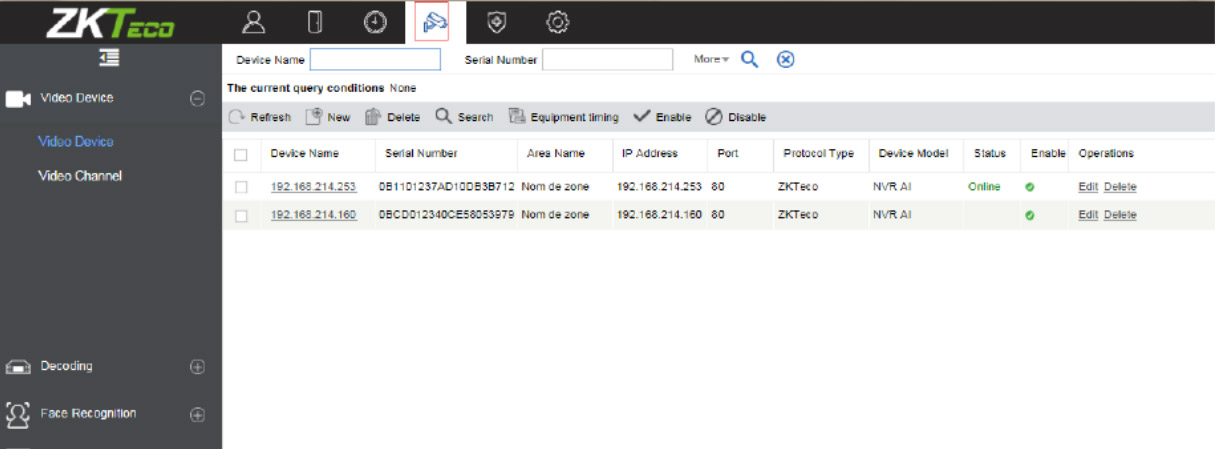Open the Attendance clock module icon
Screen dimensions: 1215x449
pyautogui.click(x=373, y=21)
